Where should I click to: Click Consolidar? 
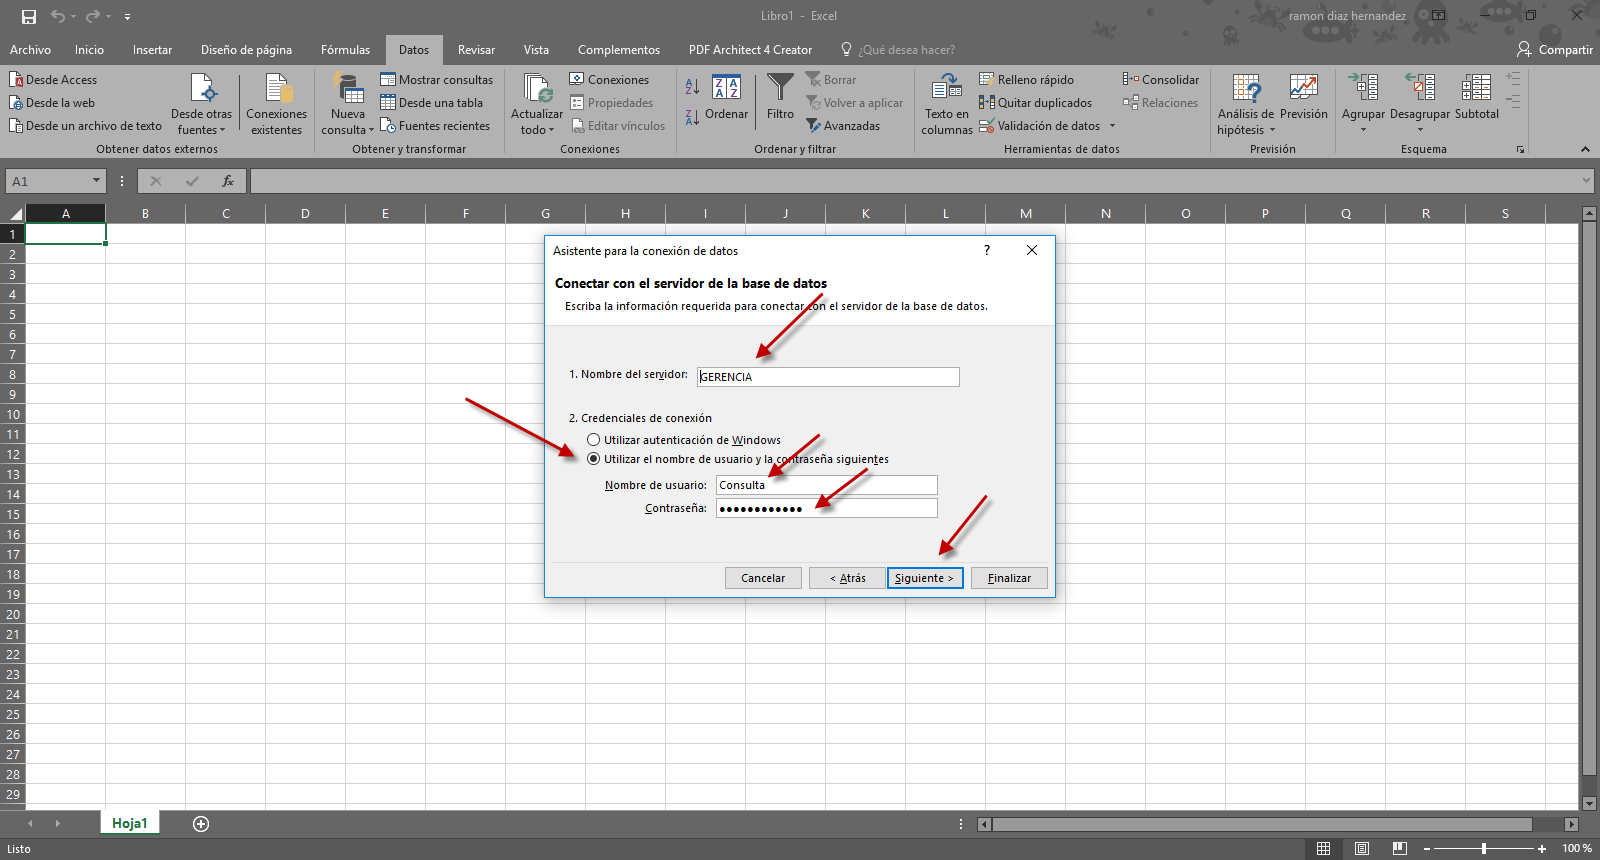click(1161, 80)
